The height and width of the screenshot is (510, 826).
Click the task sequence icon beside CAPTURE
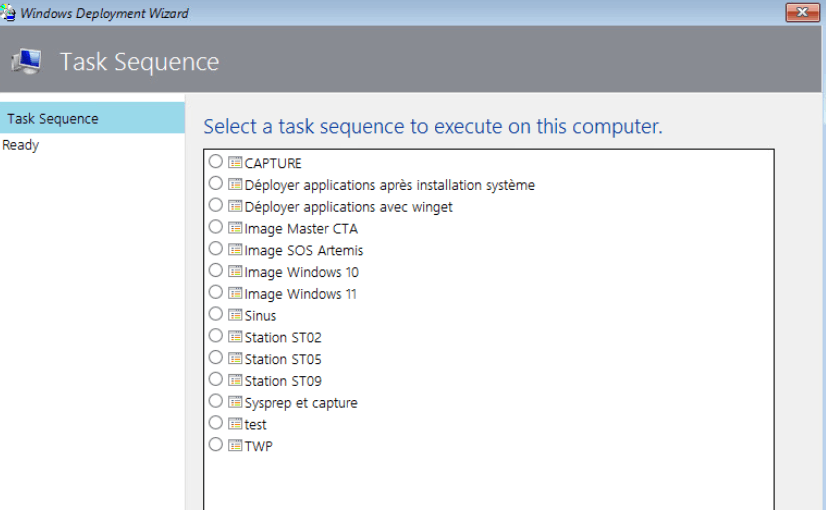pyautogui.click(x=235, y=163)
